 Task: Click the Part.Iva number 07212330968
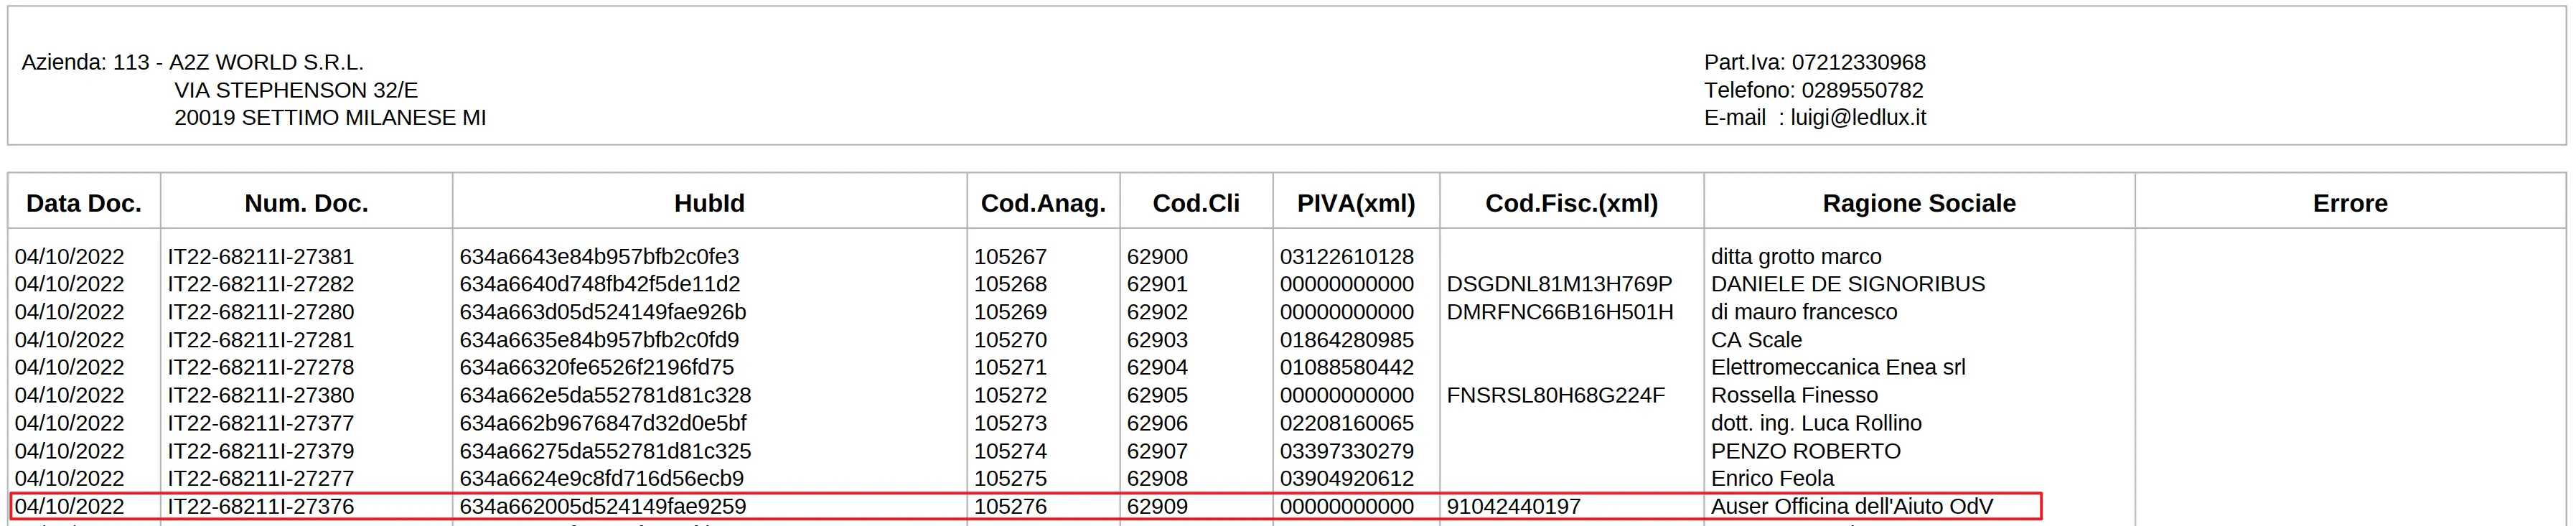click(x=1858, y=62)
